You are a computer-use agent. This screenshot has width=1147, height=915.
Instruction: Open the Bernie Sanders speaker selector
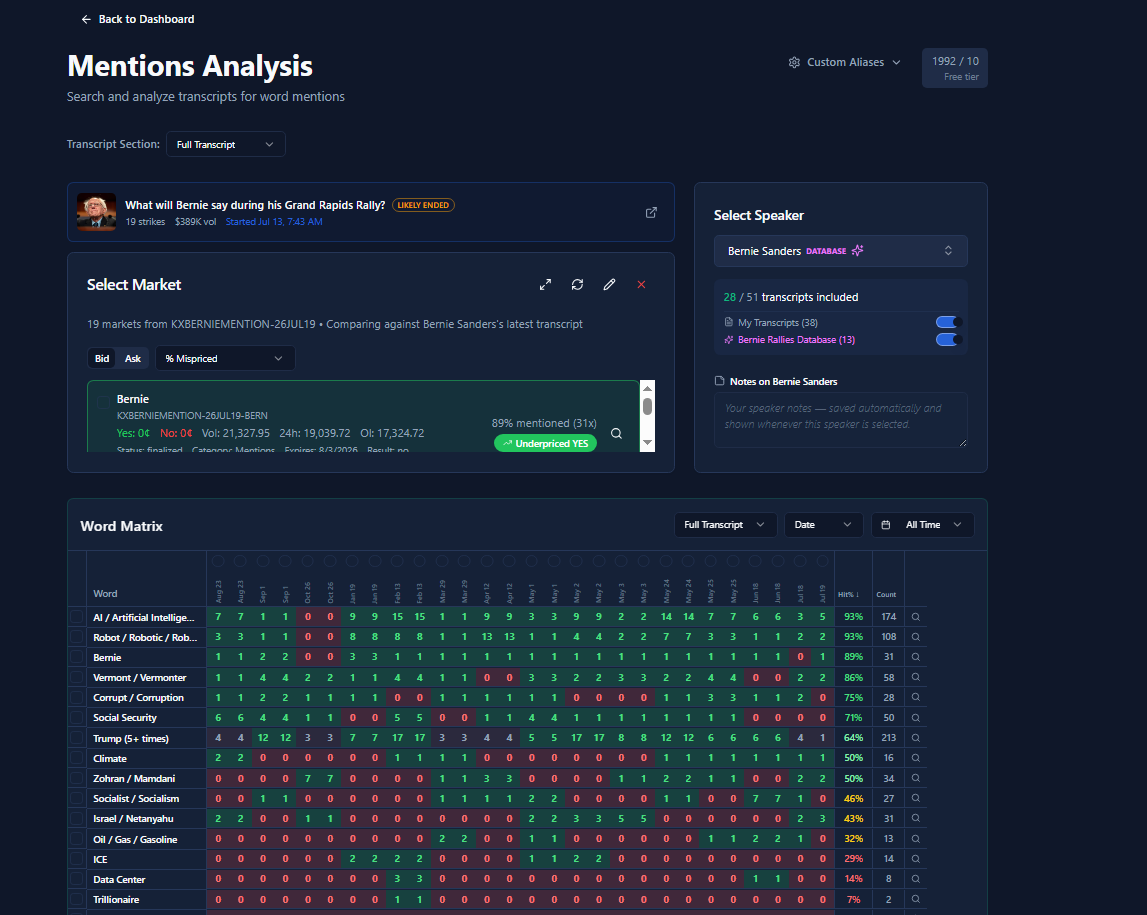840,251
